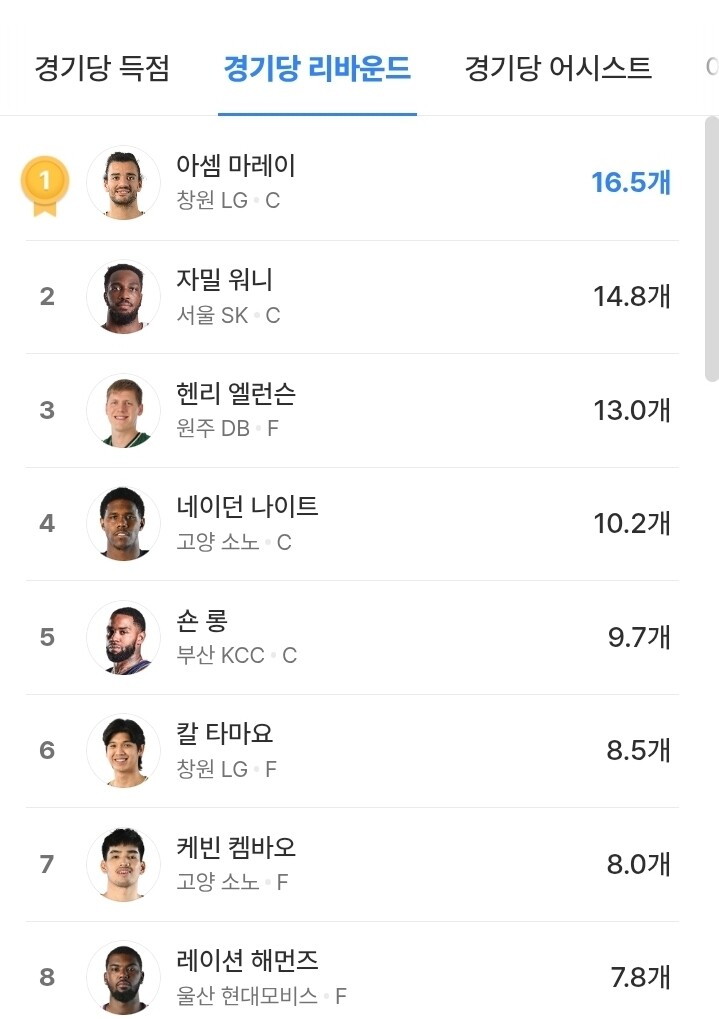Click 헨리 엘런슨 avatar image
Image resolution: width=719 pixels, height=1019 pixels.
coord(123,410)
